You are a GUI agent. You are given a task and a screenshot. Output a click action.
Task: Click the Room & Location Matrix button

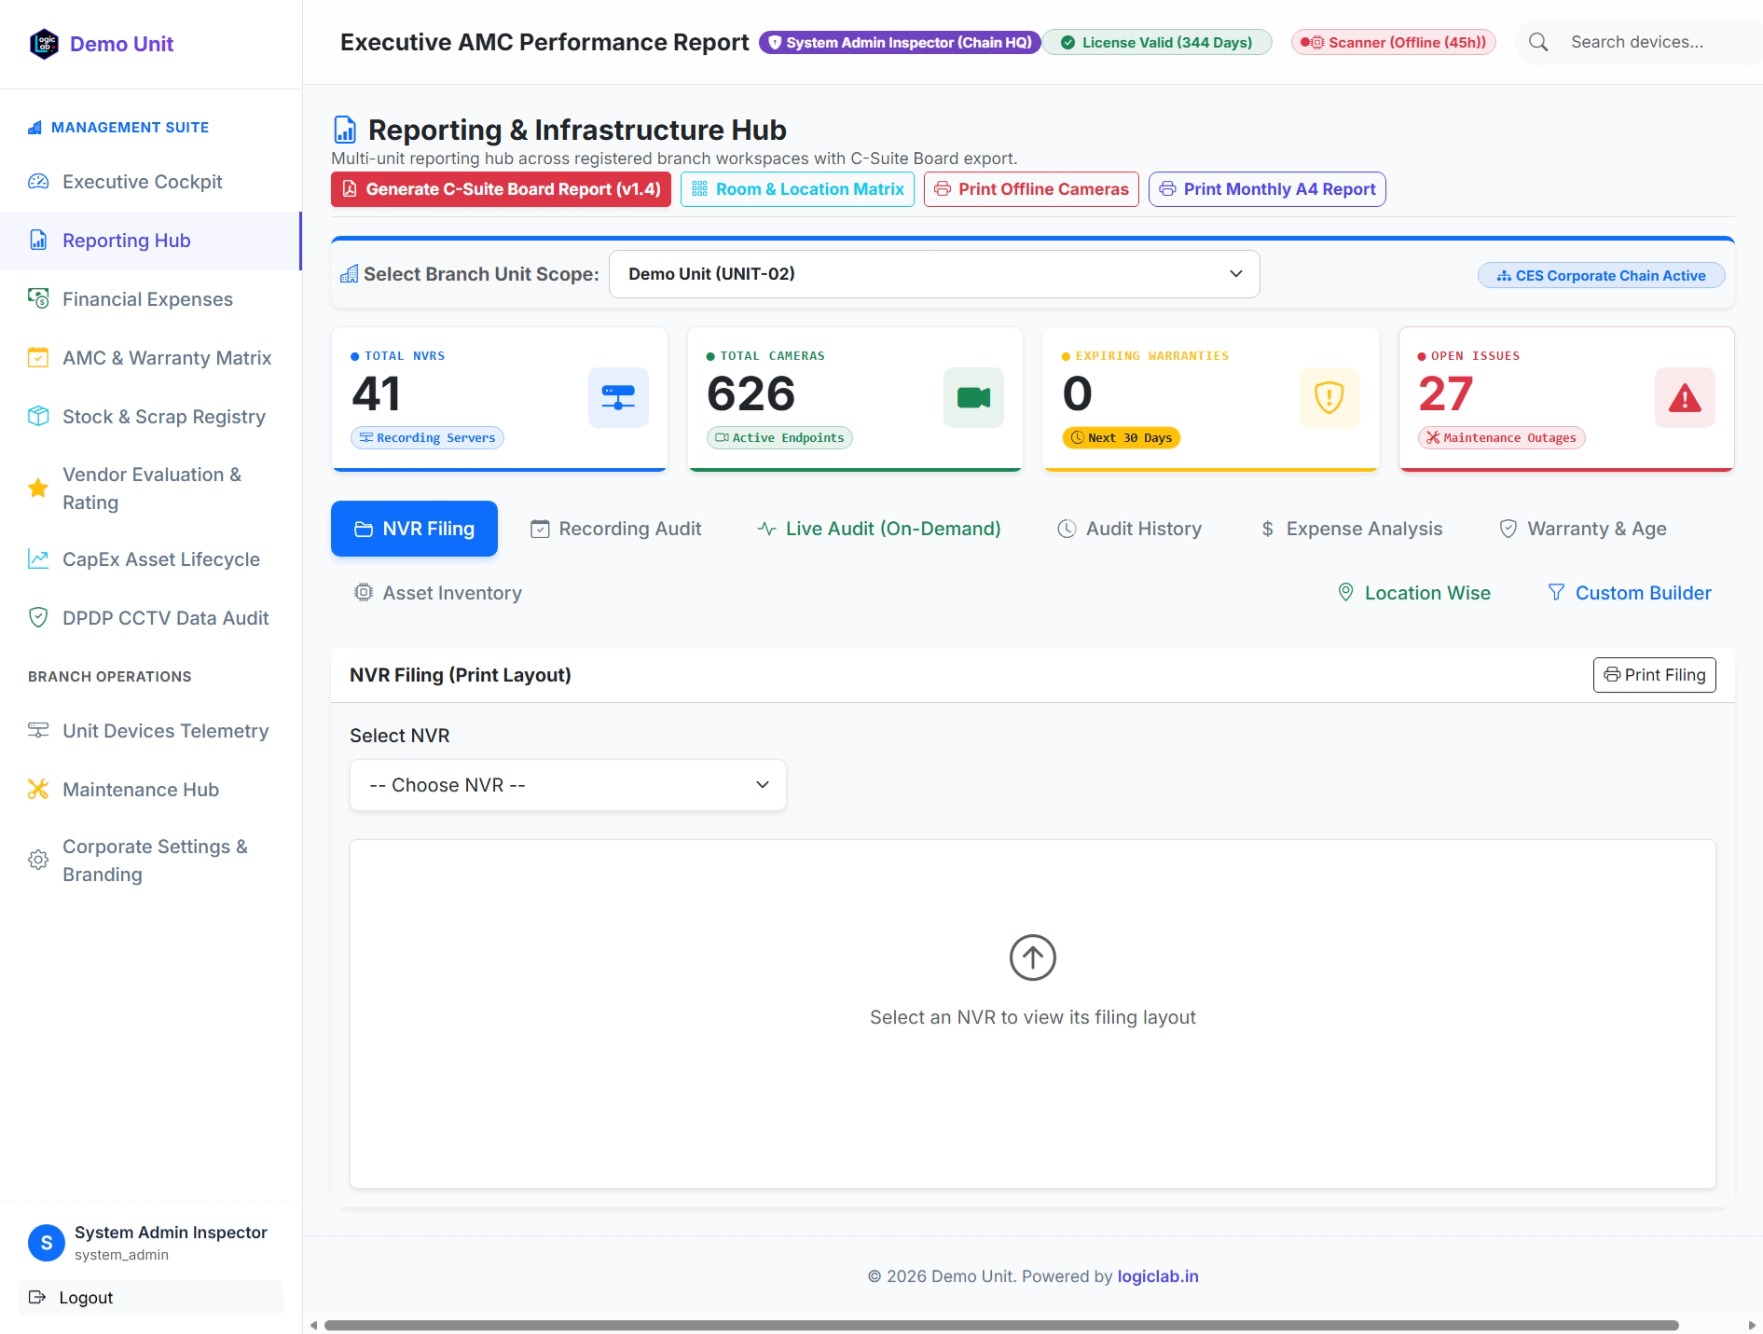pyautogui.click(x=798, y=189)
